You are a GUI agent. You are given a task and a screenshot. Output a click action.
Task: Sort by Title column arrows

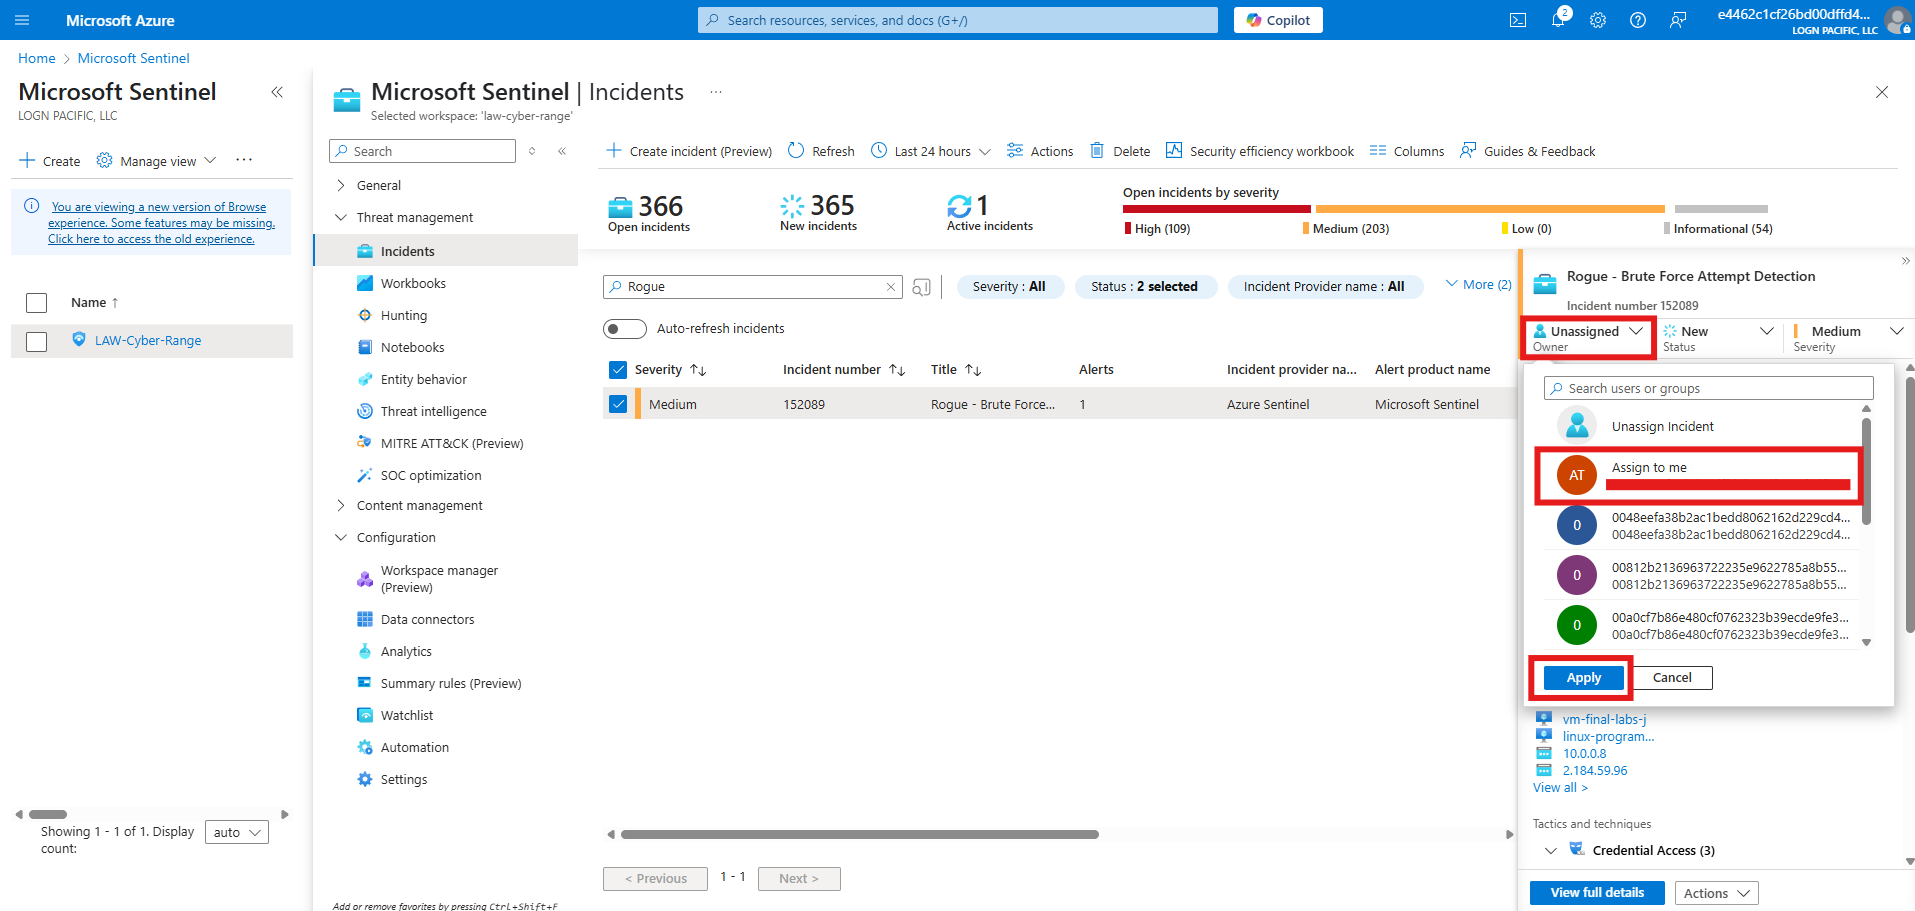(973, 370)
